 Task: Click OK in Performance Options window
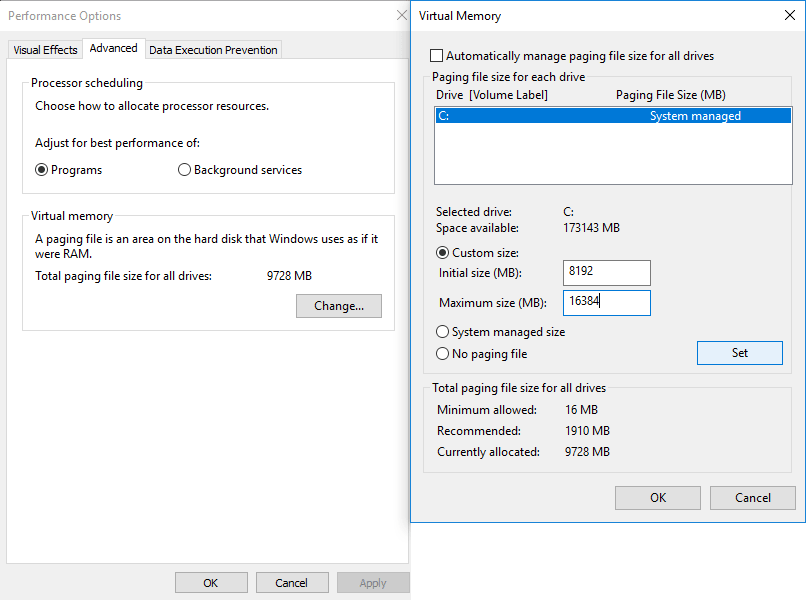tap(210, 583)
